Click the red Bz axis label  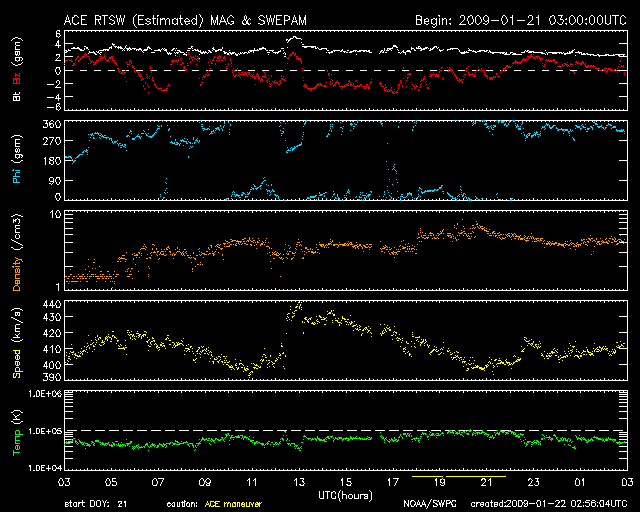[x=17, y=76]
